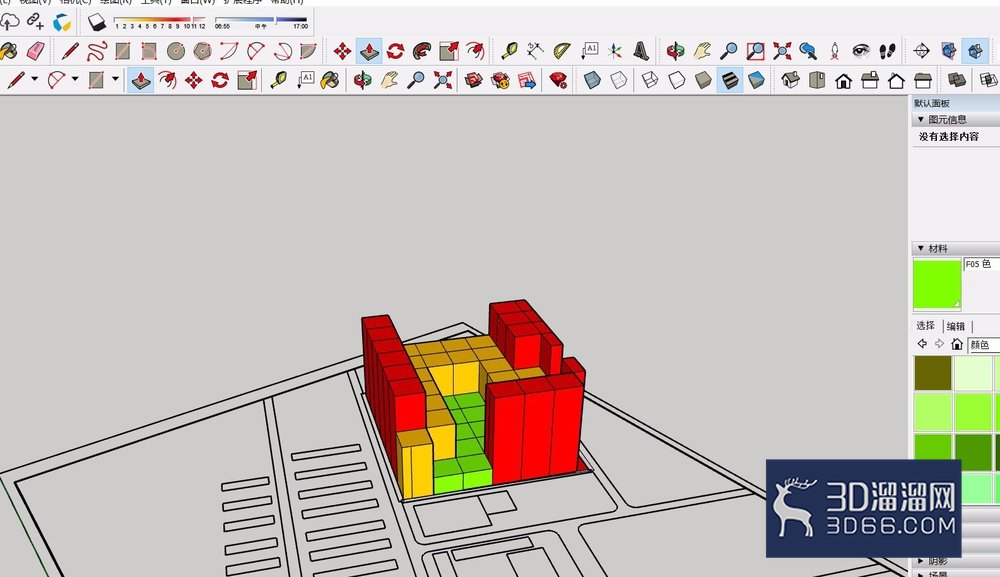Select the Section Plane tool
Screen dimensions: 1000x577
[x=922, y=51]
